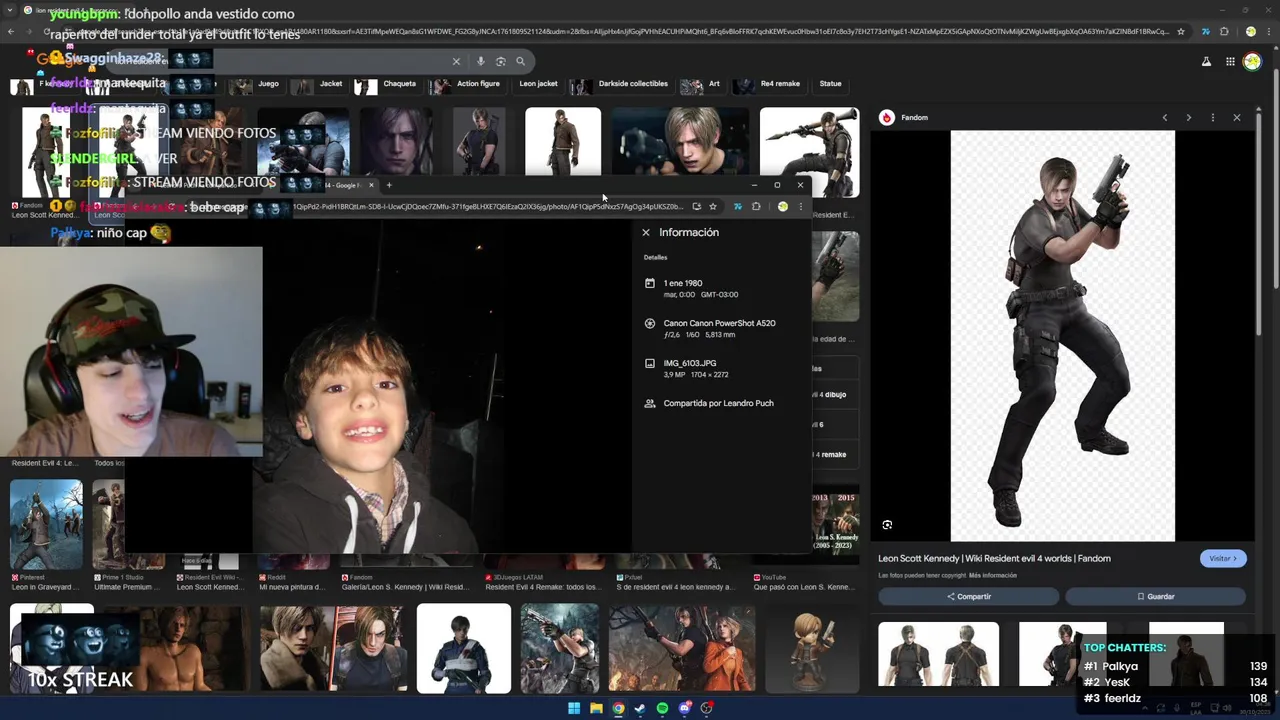Open new tab in the front Chrome window
The image size is (1280, 720).
point(389,185)
